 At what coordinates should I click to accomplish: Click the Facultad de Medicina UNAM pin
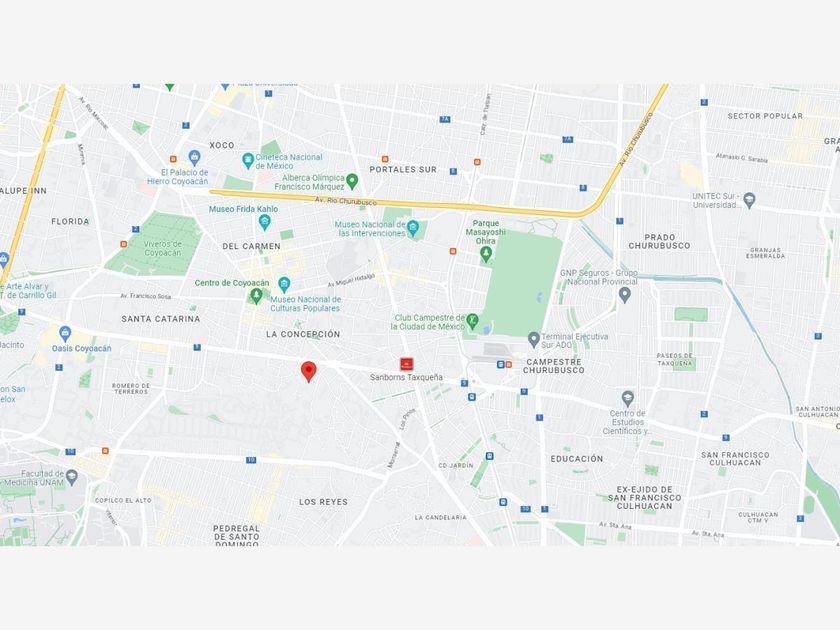(72, 476)
